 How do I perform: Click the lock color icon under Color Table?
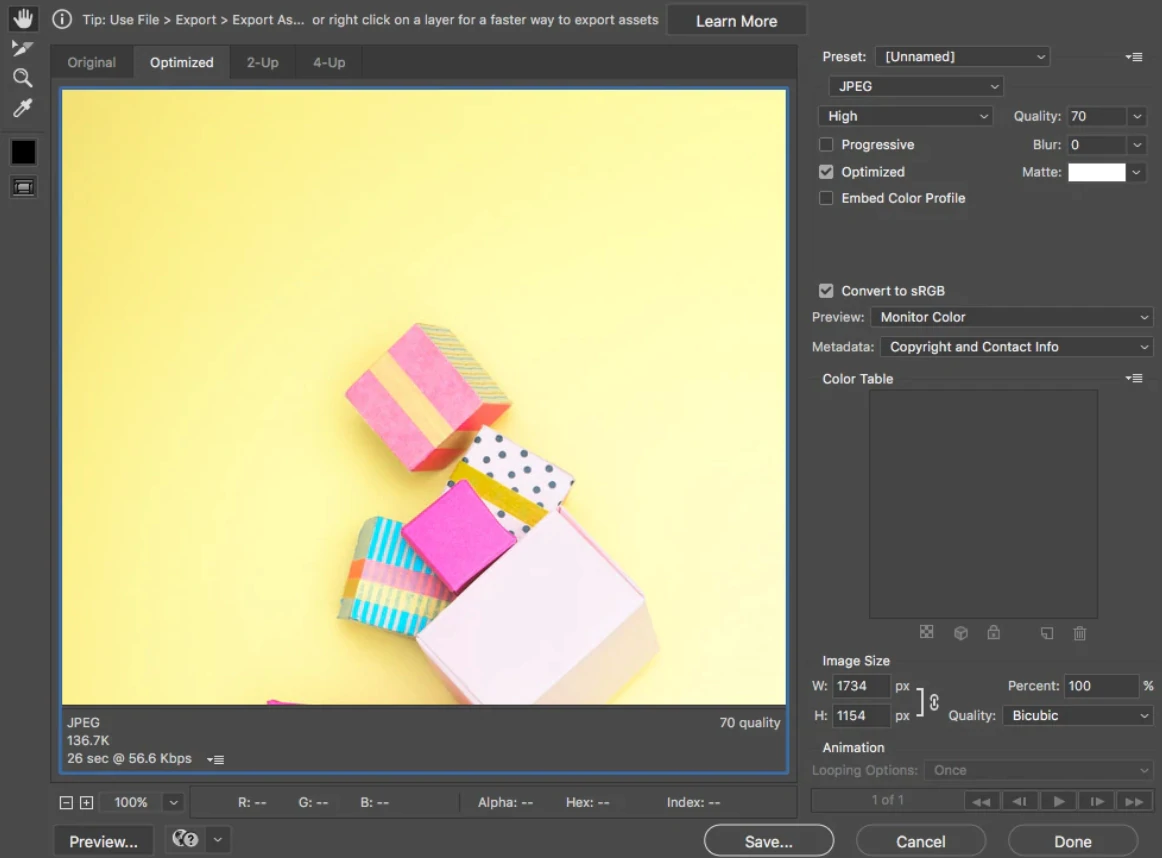(994, 632)
